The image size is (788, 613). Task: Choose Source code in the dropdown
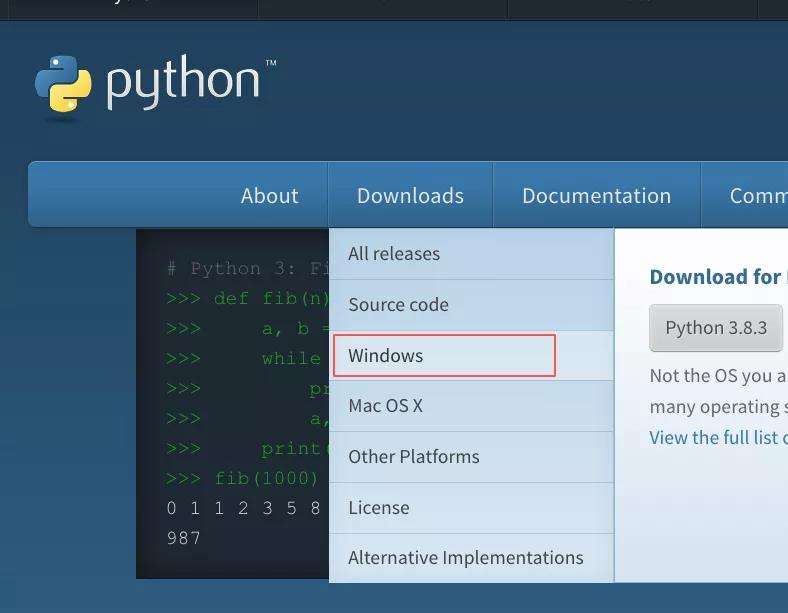coord(398,305)
